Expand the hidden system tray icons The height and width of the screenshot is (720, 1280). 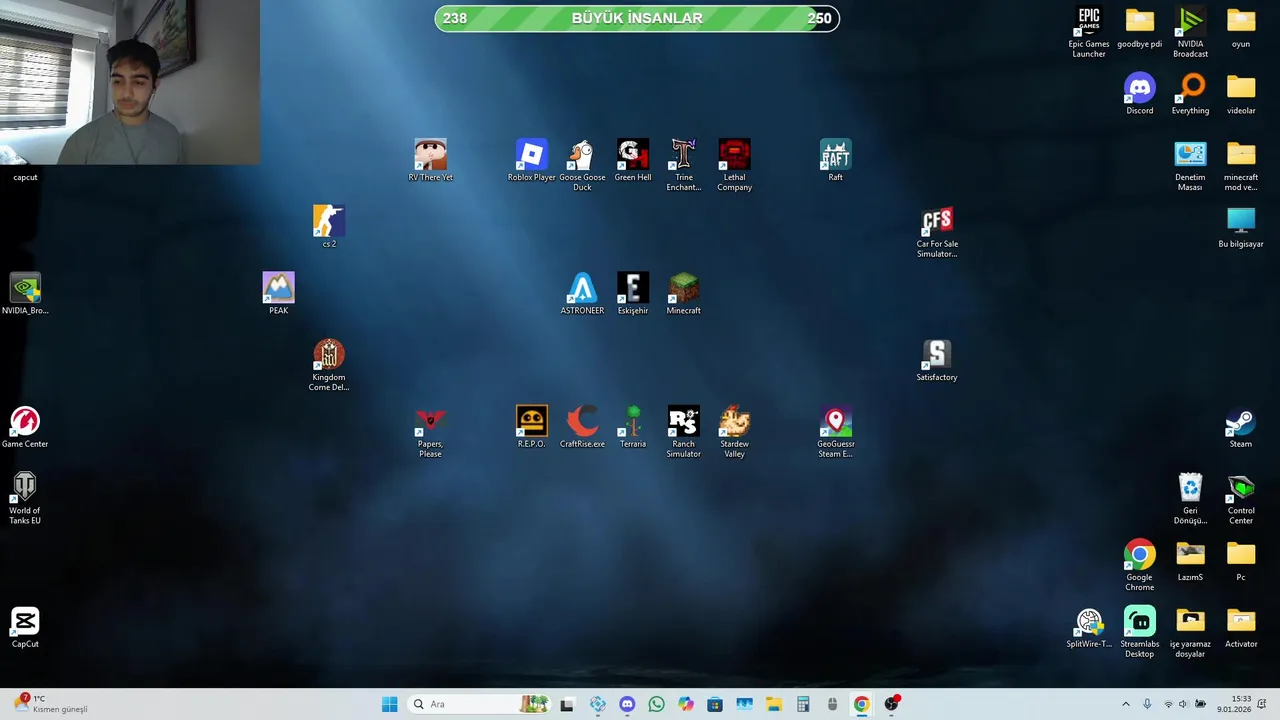click(1126, 704)
